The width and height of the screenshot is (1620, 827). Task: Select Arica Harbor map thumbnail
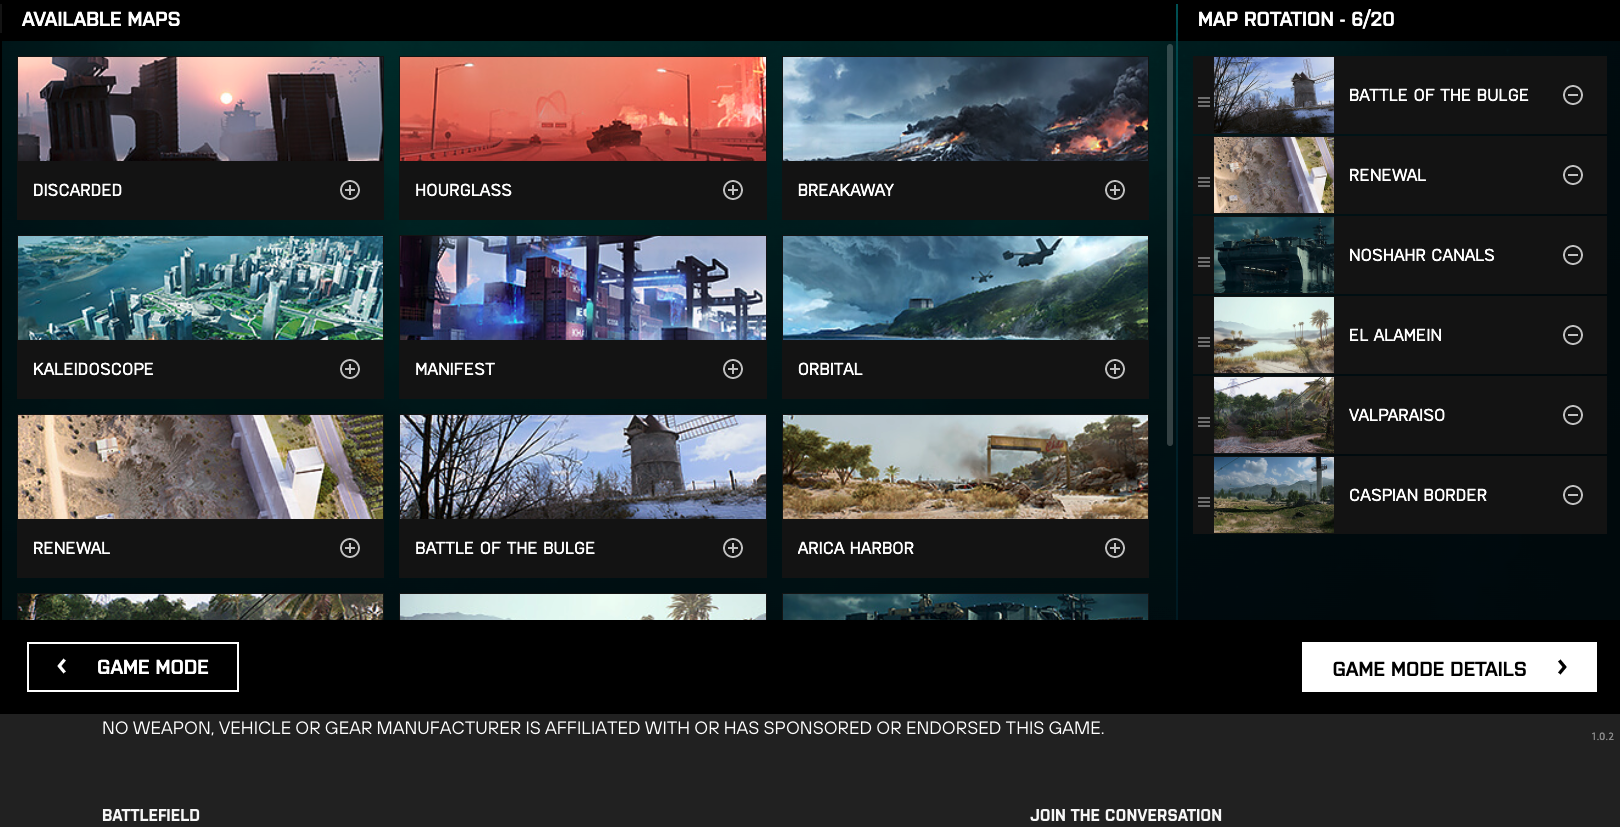click(965, 467)
